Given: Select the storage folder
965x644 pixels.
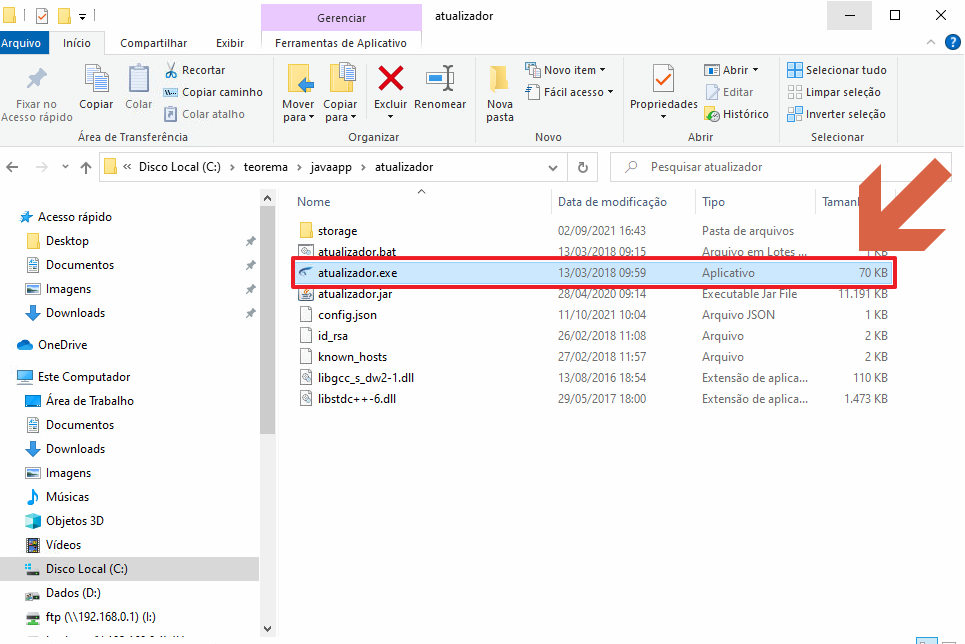Looking at the screenshot, I should point(337,231).
